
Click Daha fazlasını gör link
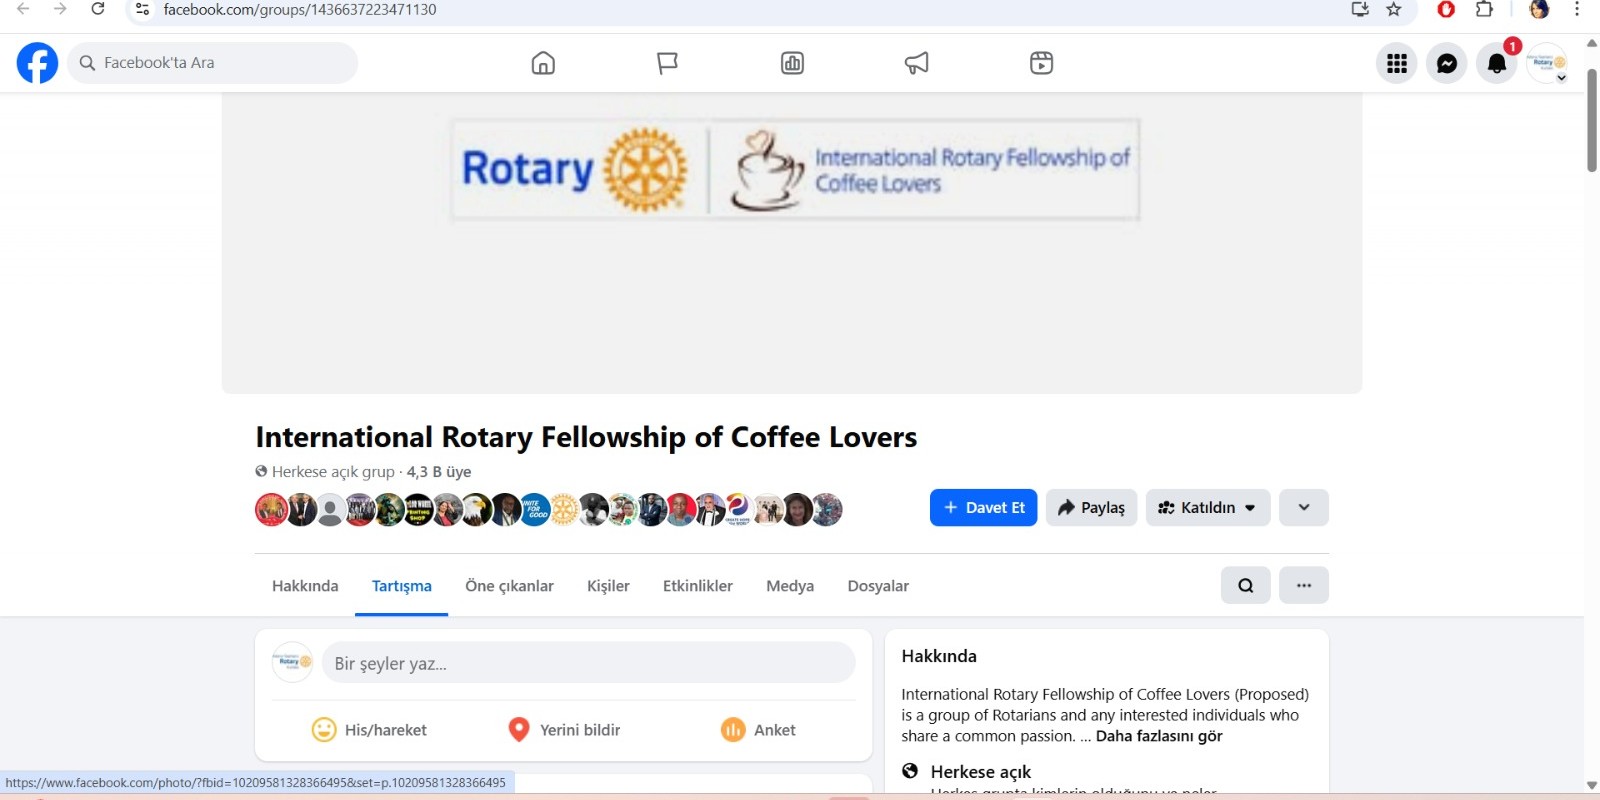pos(1159,736)
